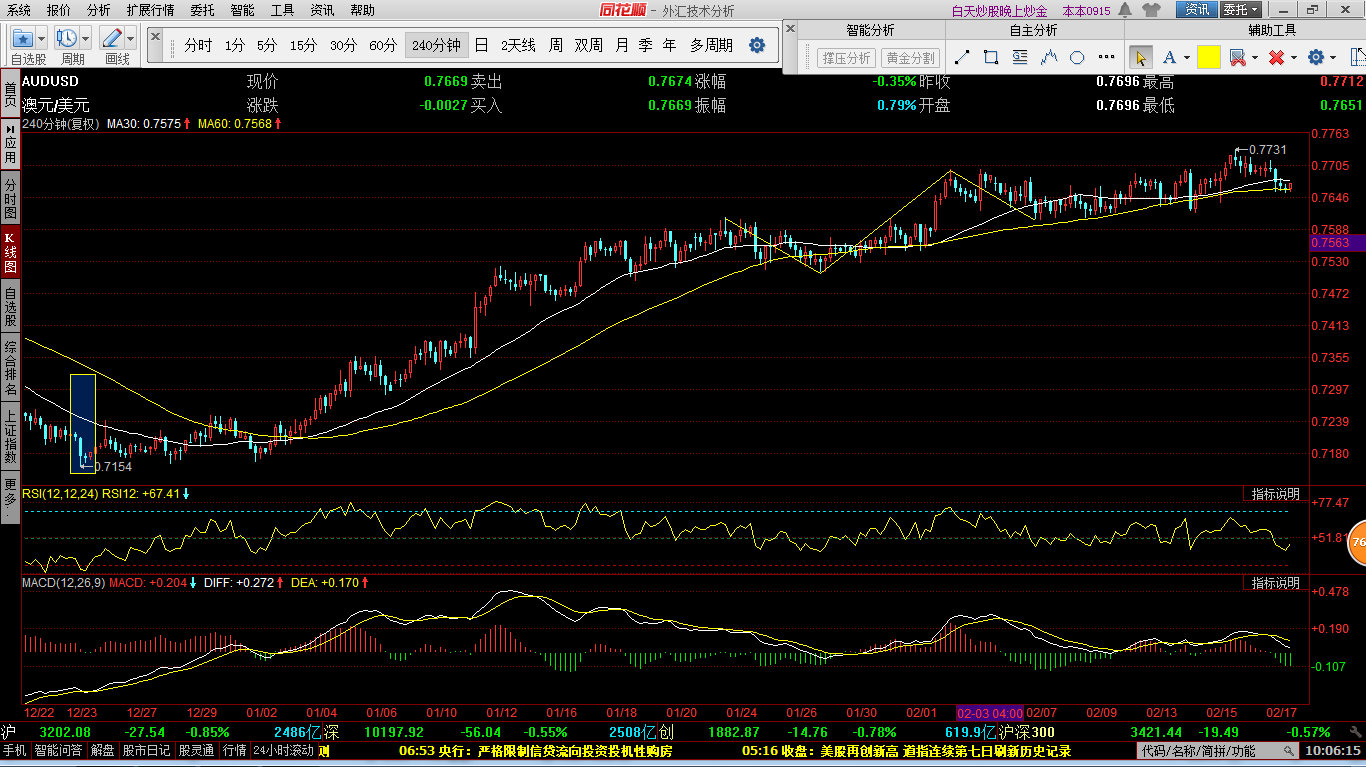Open the 首页 sidebar tab
Image resolution: width=1366 pixels, height=767 pixels.
10,95
